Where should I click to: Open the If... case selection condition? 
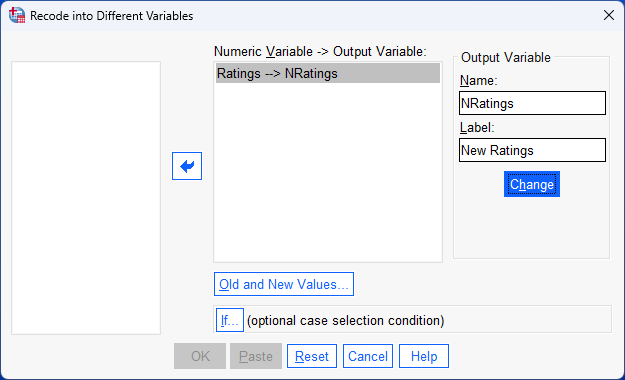pos(230,320)
